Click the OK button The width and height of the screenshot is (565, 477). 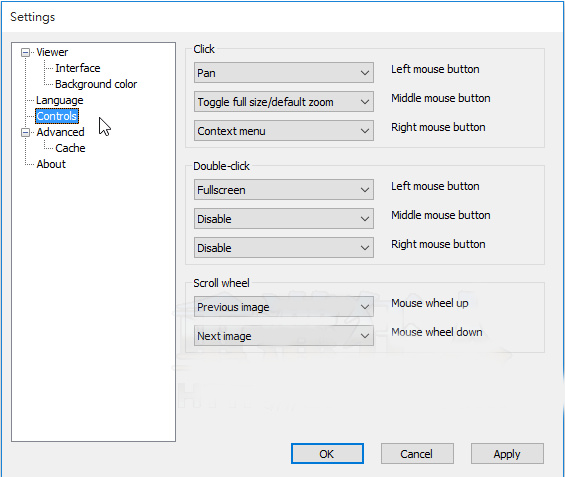tap(327, 454)
